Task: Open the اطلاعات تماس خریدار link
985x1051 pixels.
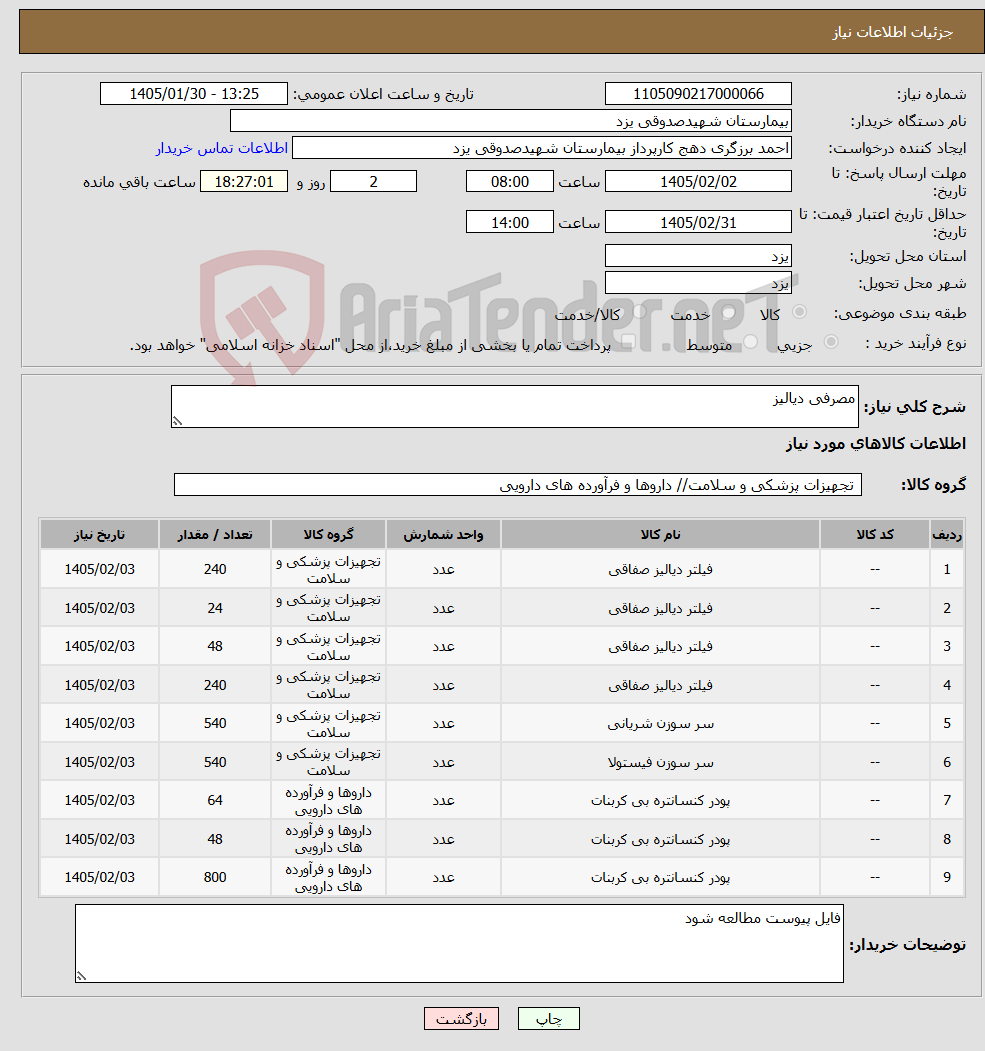Action: (222, 148)
